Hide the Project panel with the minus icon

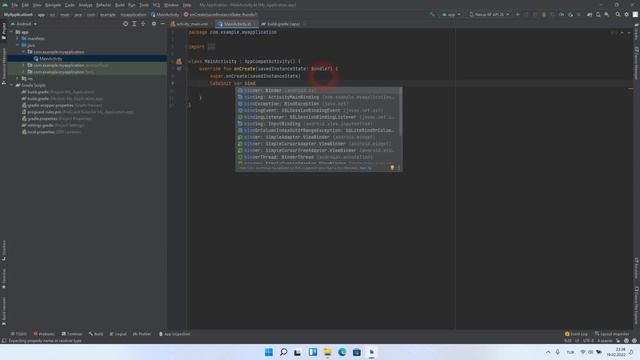pos(162,24)
